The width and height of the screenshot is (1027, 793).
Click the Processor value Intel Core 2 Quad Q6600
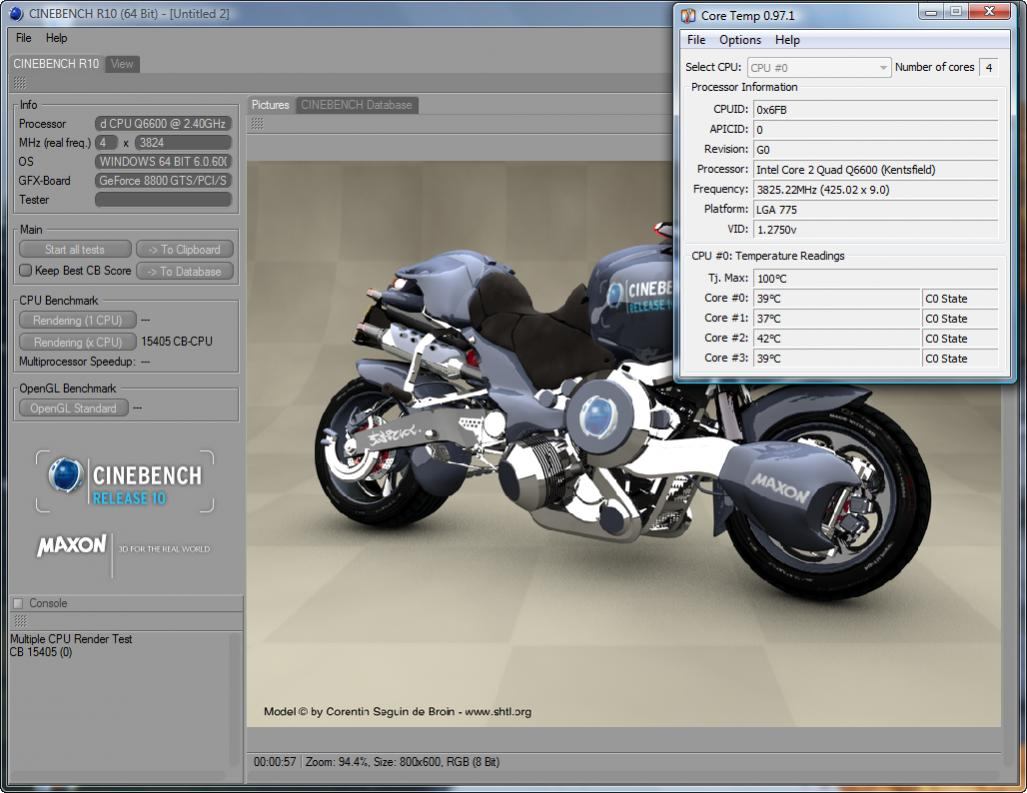point(875,170)
